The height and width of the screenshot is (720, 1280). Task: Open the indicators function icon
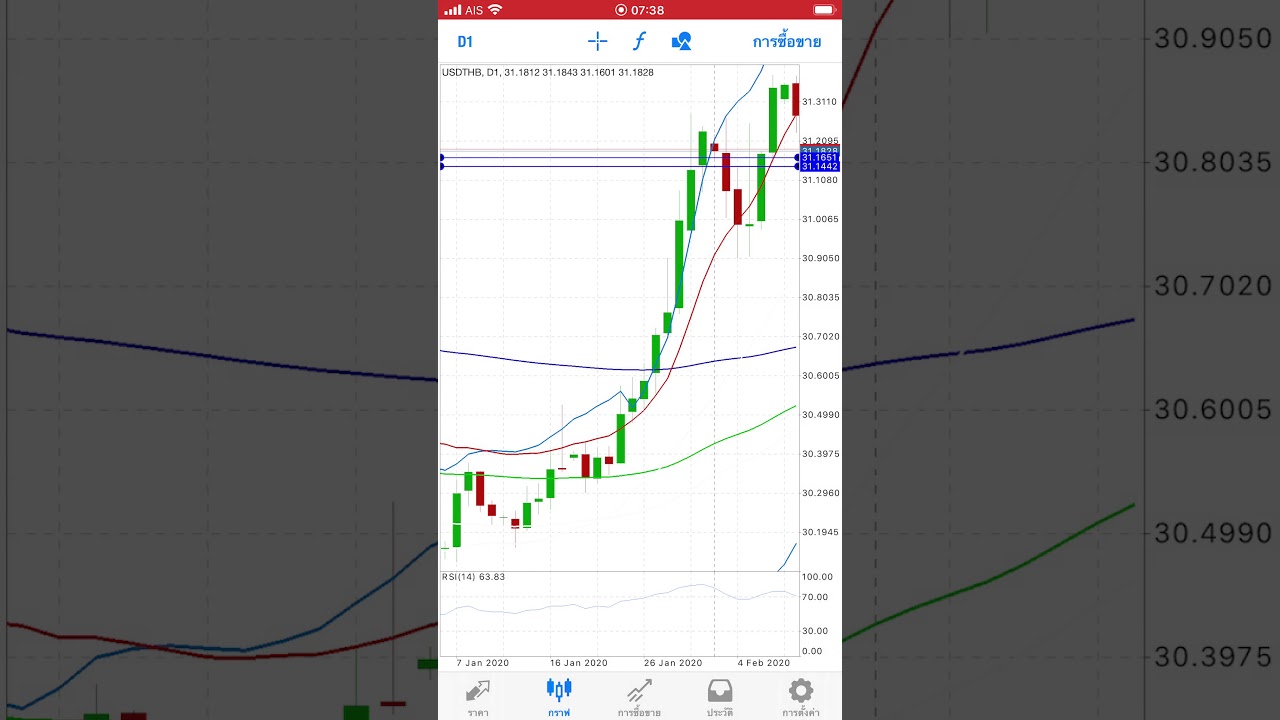639,41
